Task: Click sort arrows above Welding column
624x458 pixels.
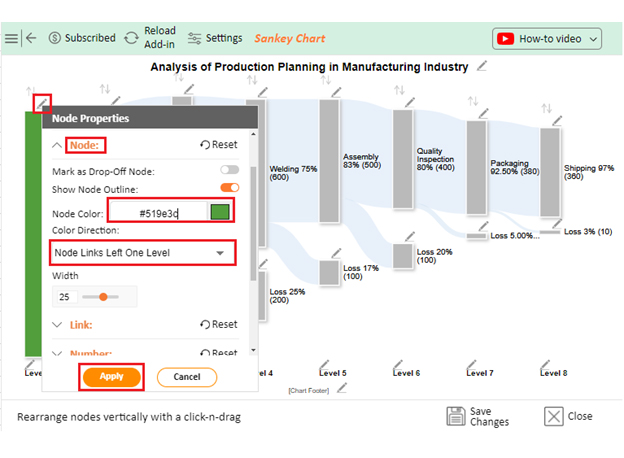Action: pos(252,80)
